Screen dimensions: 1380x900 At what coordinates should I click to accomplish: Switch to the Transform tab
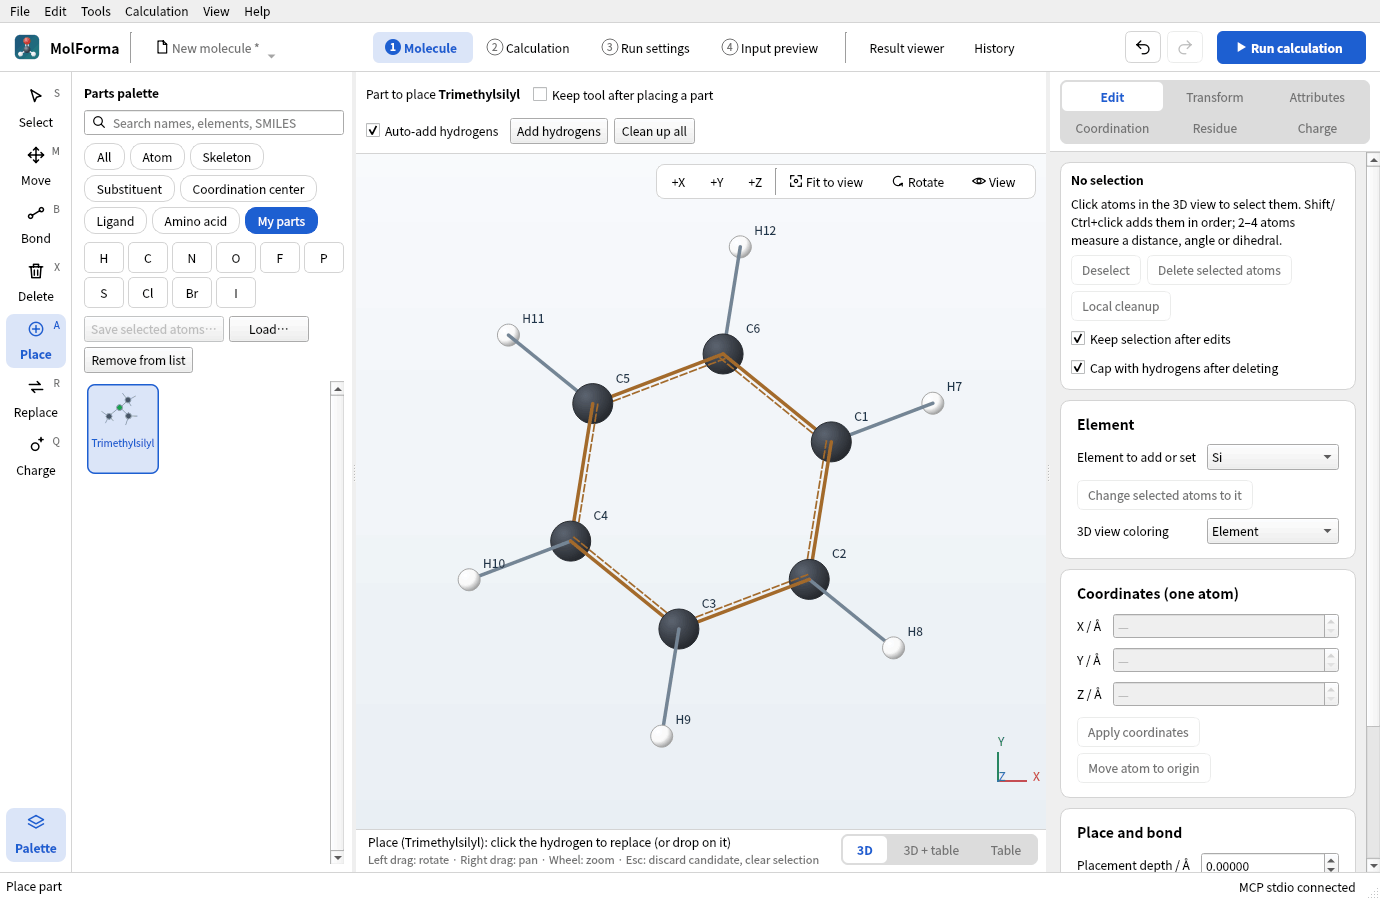1215,97
